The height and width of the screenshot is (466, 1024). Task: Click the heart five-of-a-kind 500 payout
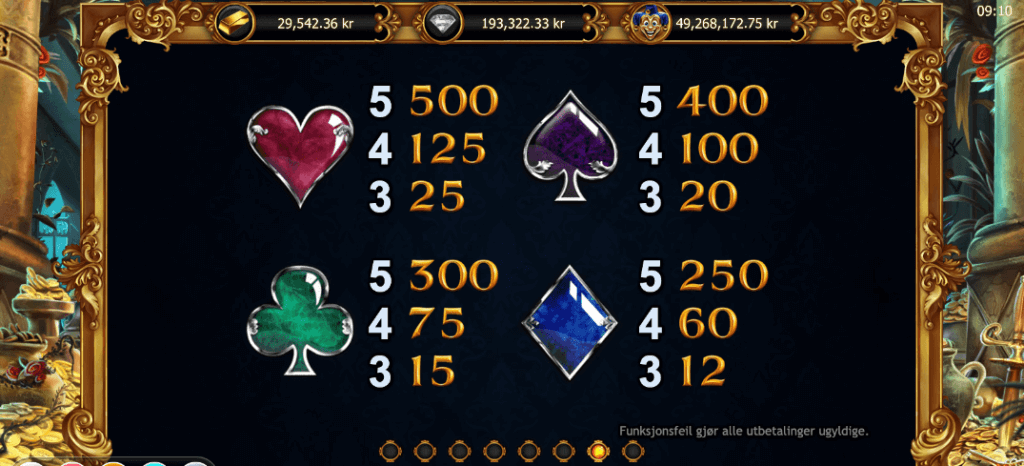[453, 102]
